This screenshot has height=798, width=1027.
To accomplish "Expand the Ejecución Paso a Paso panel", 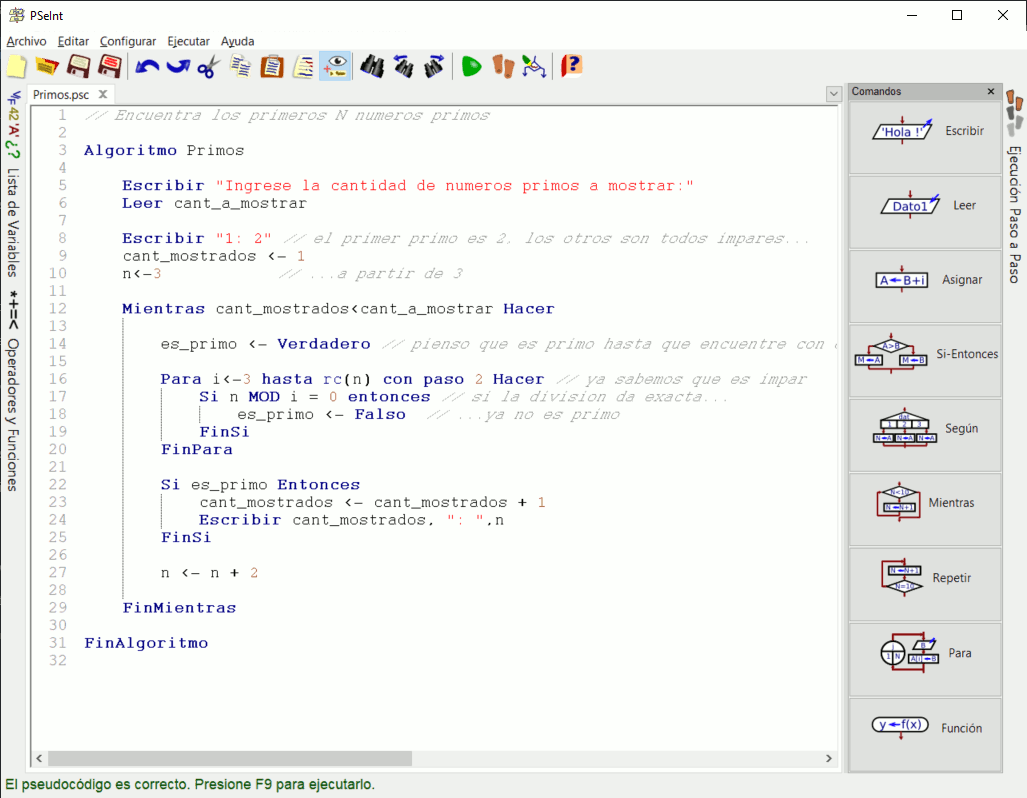I will (1014, 214).
